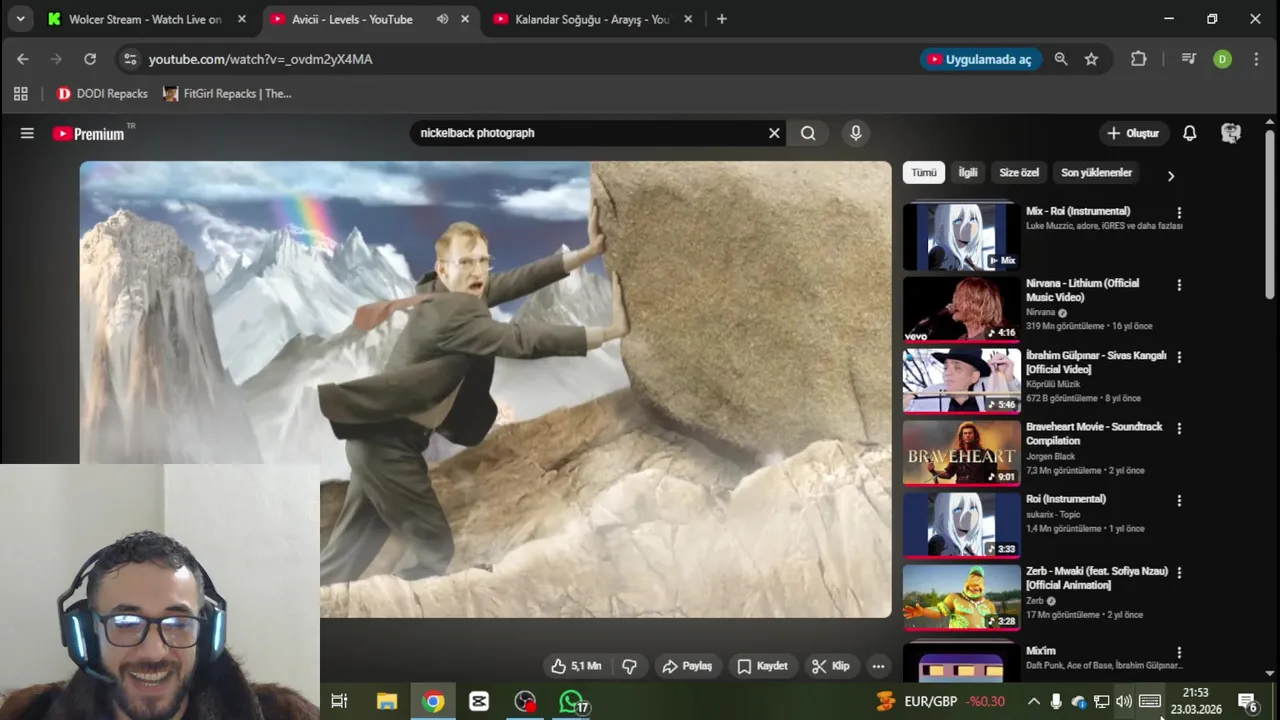Open Chrome extensions puzzle icon
This screenshot has height=720, width=1280.
(1138, 59)
